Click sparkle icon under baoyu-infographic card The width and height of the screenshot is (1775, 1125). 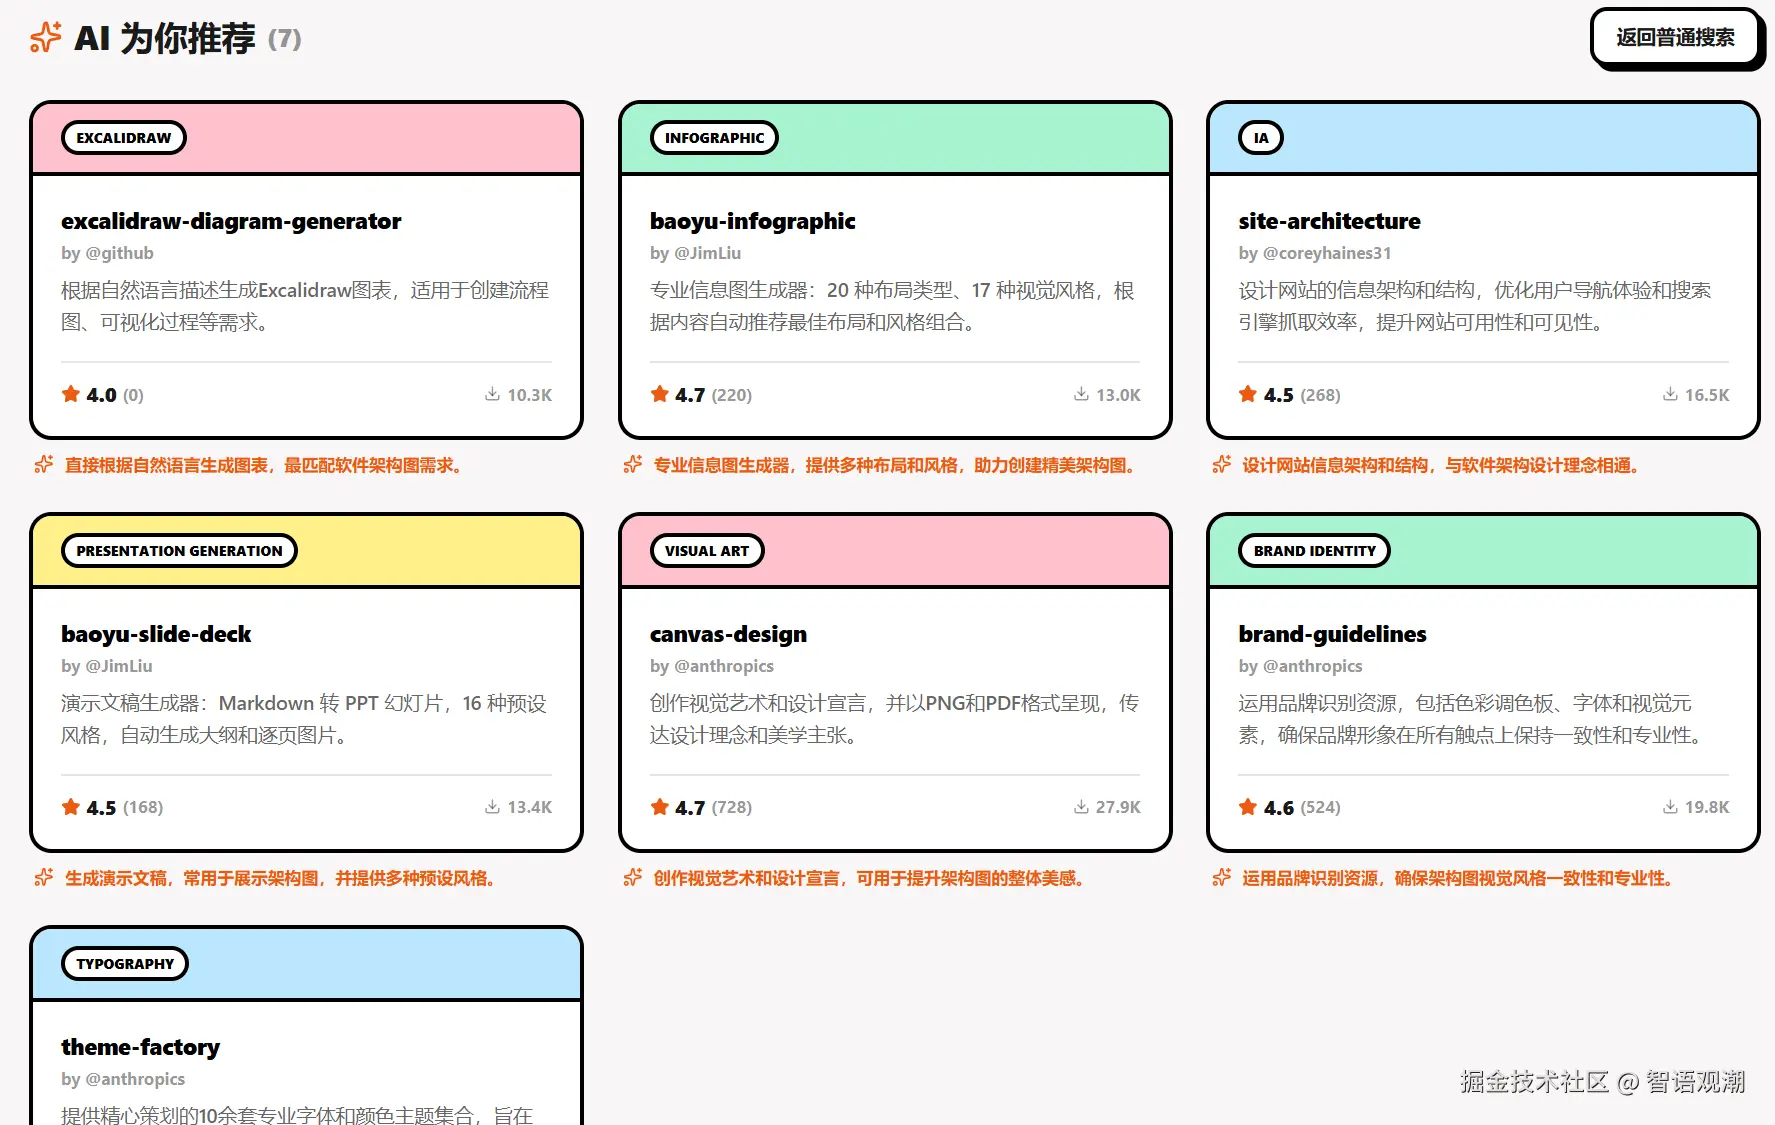[633, 465]
